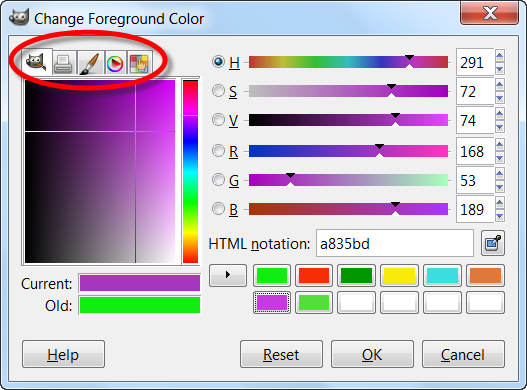Open the Palette tab
This screenshot has height=390, width=527.
139,64
